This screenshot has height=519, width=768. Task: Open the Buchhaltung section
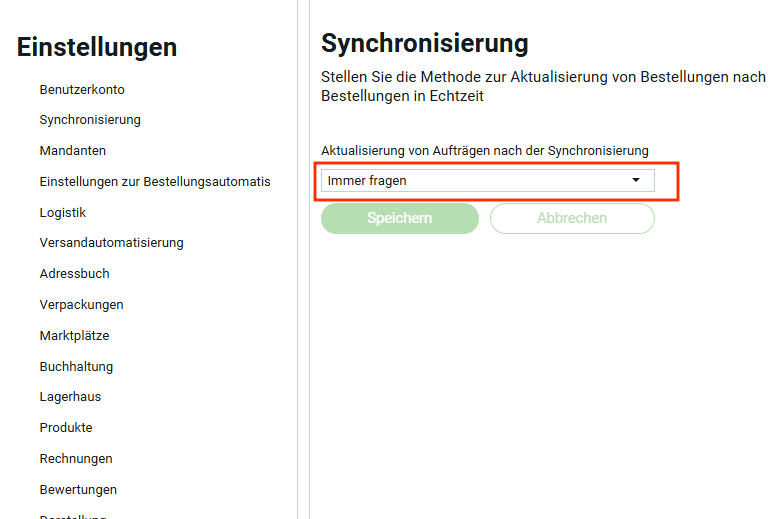[x=76, y=366]
